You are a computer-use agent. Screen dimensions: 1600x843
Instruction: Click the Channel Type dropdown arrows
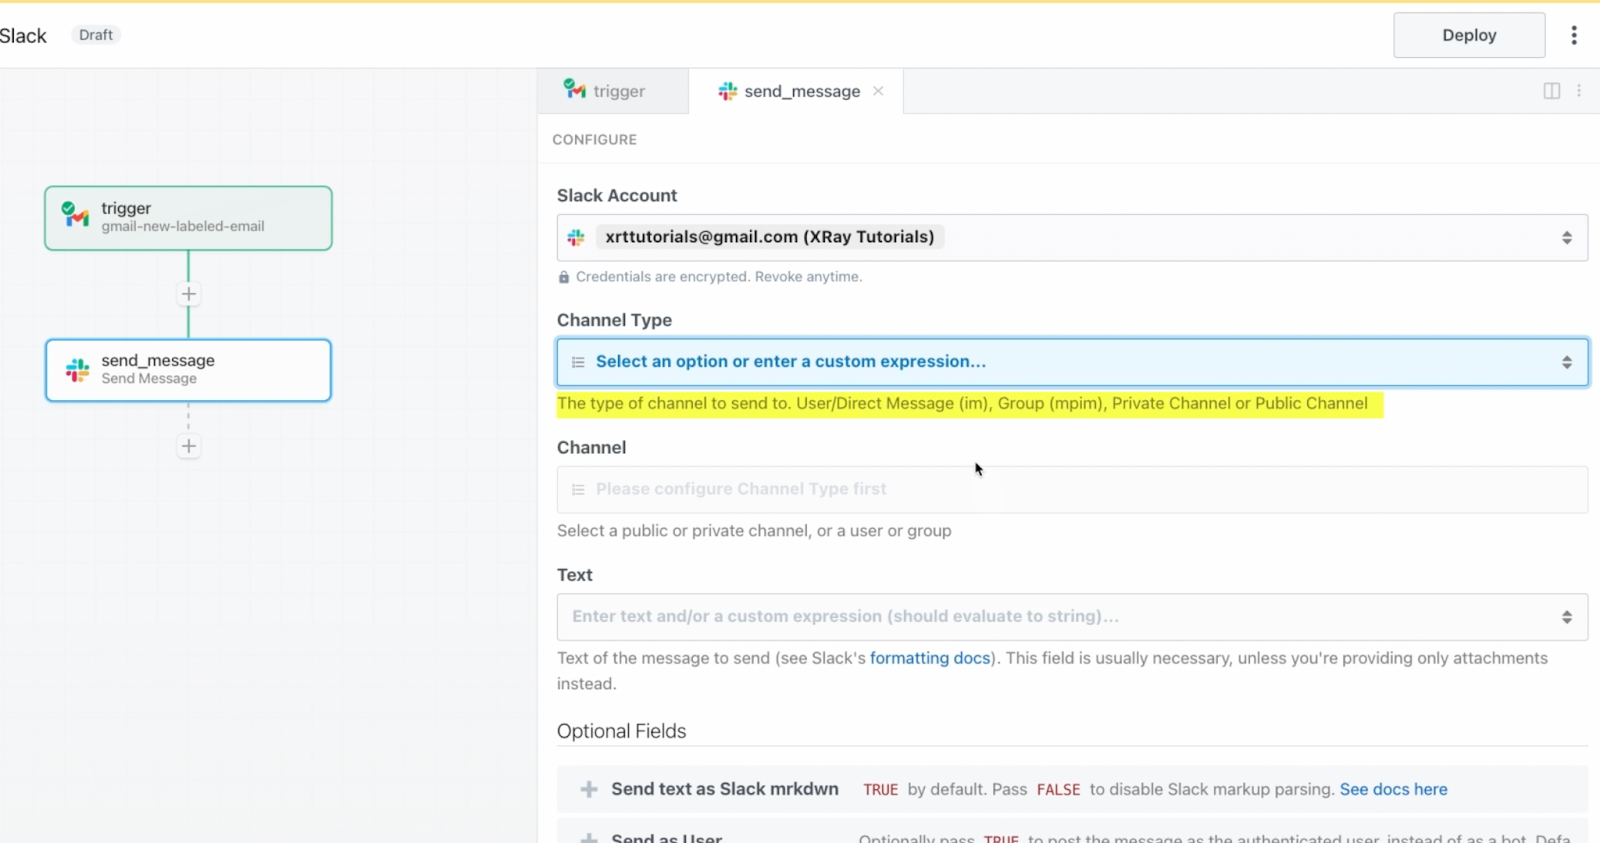coord(1567,362)
